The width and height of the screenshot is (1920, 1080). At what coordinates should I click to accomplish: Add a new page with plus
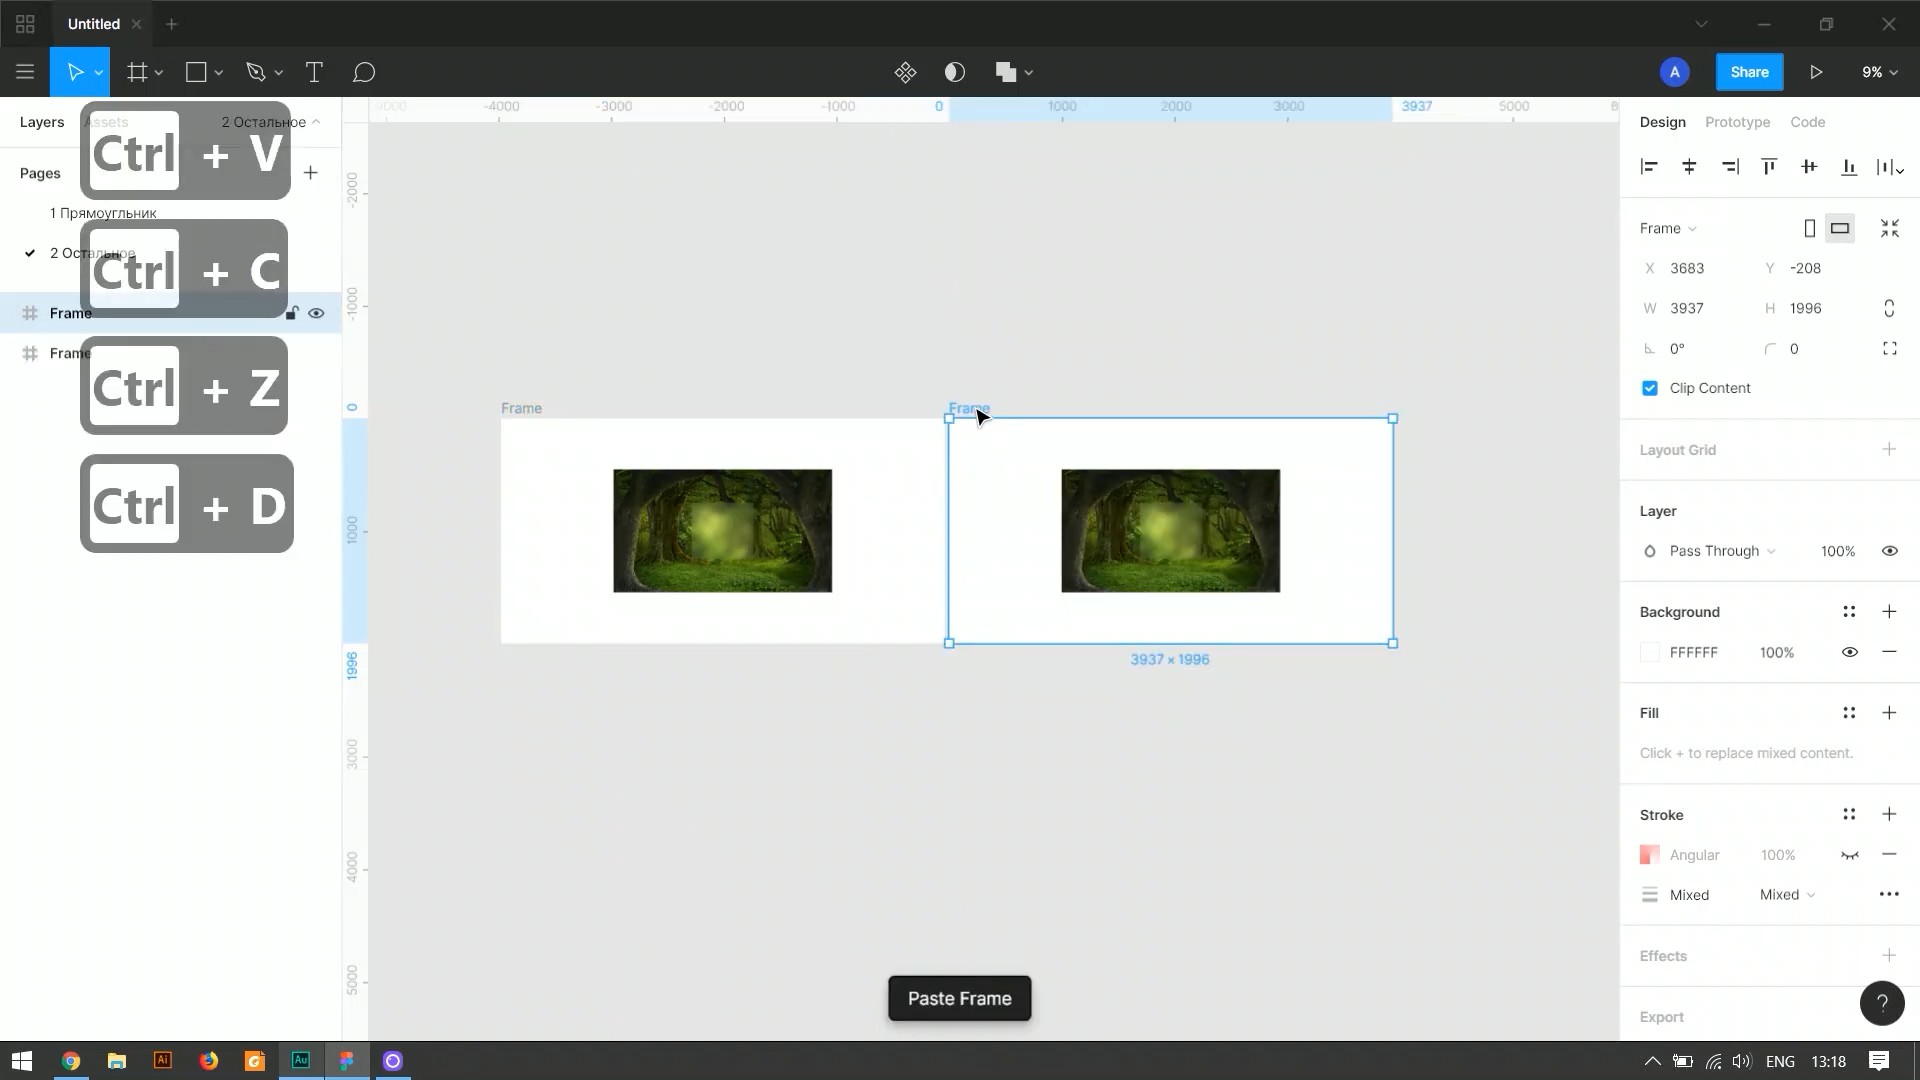(x=311, y=173)
